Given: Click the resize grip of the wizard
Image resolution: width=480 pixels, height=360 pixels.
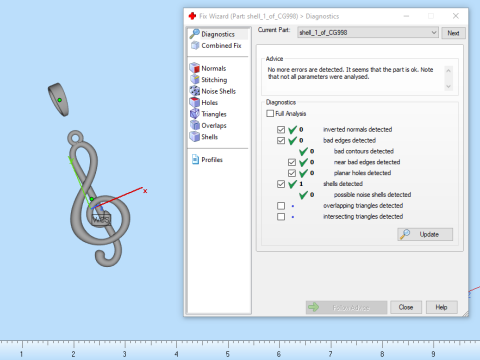Looking at the screenshot, I should pyautogui.click(x=465, y=313).
